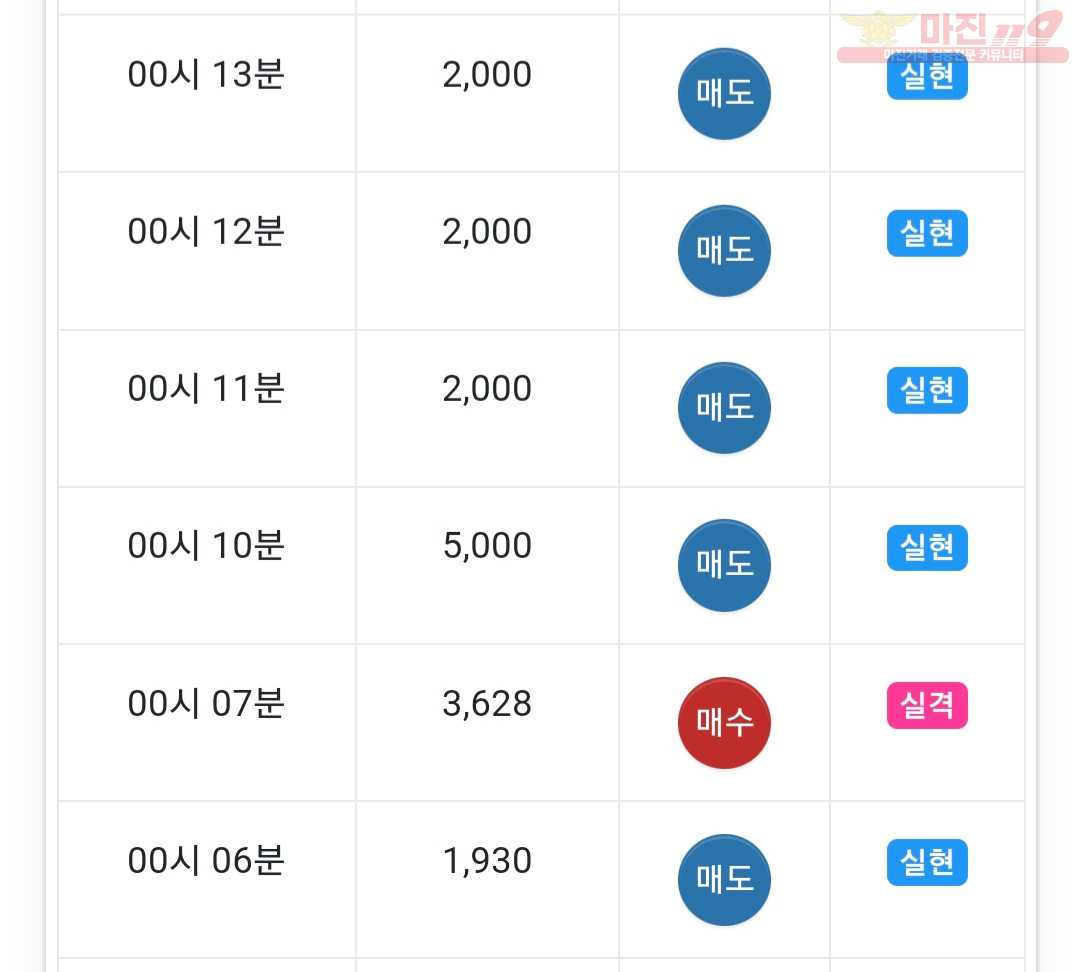Click the 마진 watermark logo at top right
Image resolution: width=1080 pixels, height=972 pixels.
coord(953,36)
